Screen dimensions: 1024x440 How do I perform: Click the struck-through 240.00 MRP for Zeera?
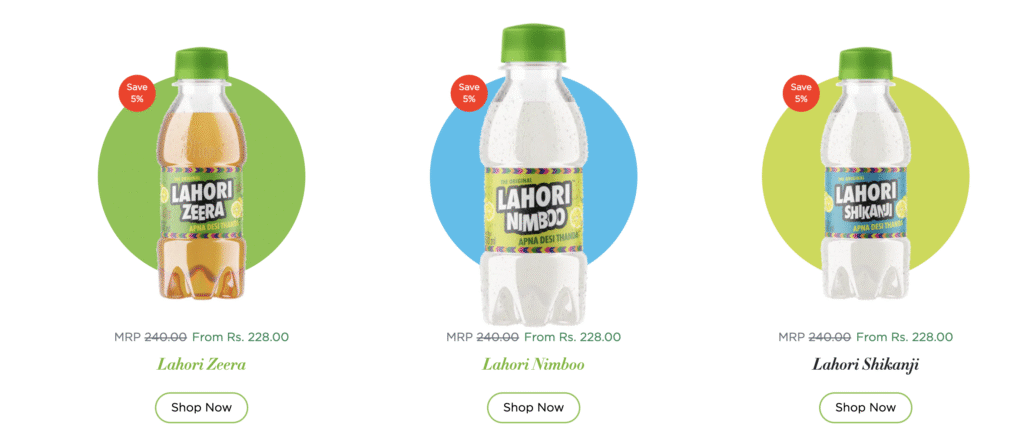[165, 337]
